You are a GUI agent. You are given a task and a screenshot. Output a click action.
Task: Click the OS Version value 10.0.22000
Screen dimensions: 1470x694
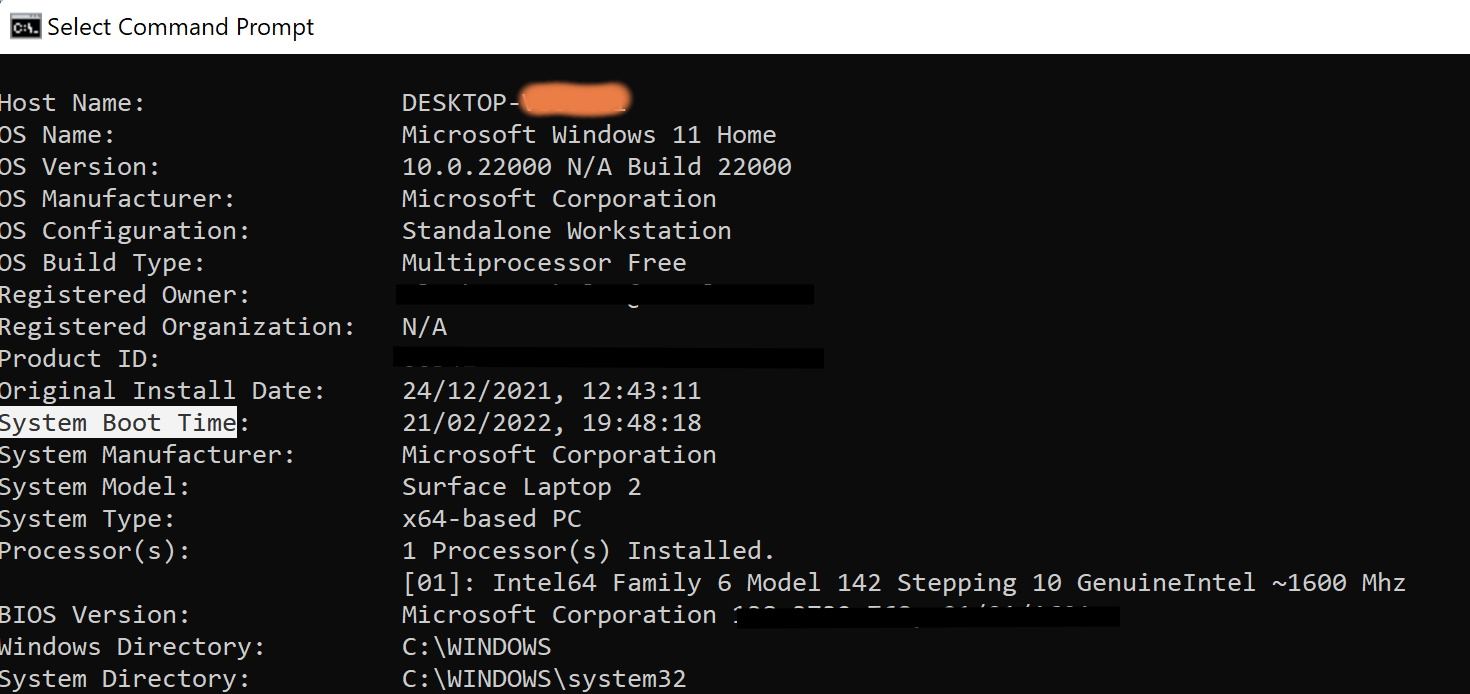click(x=476, y=167)
